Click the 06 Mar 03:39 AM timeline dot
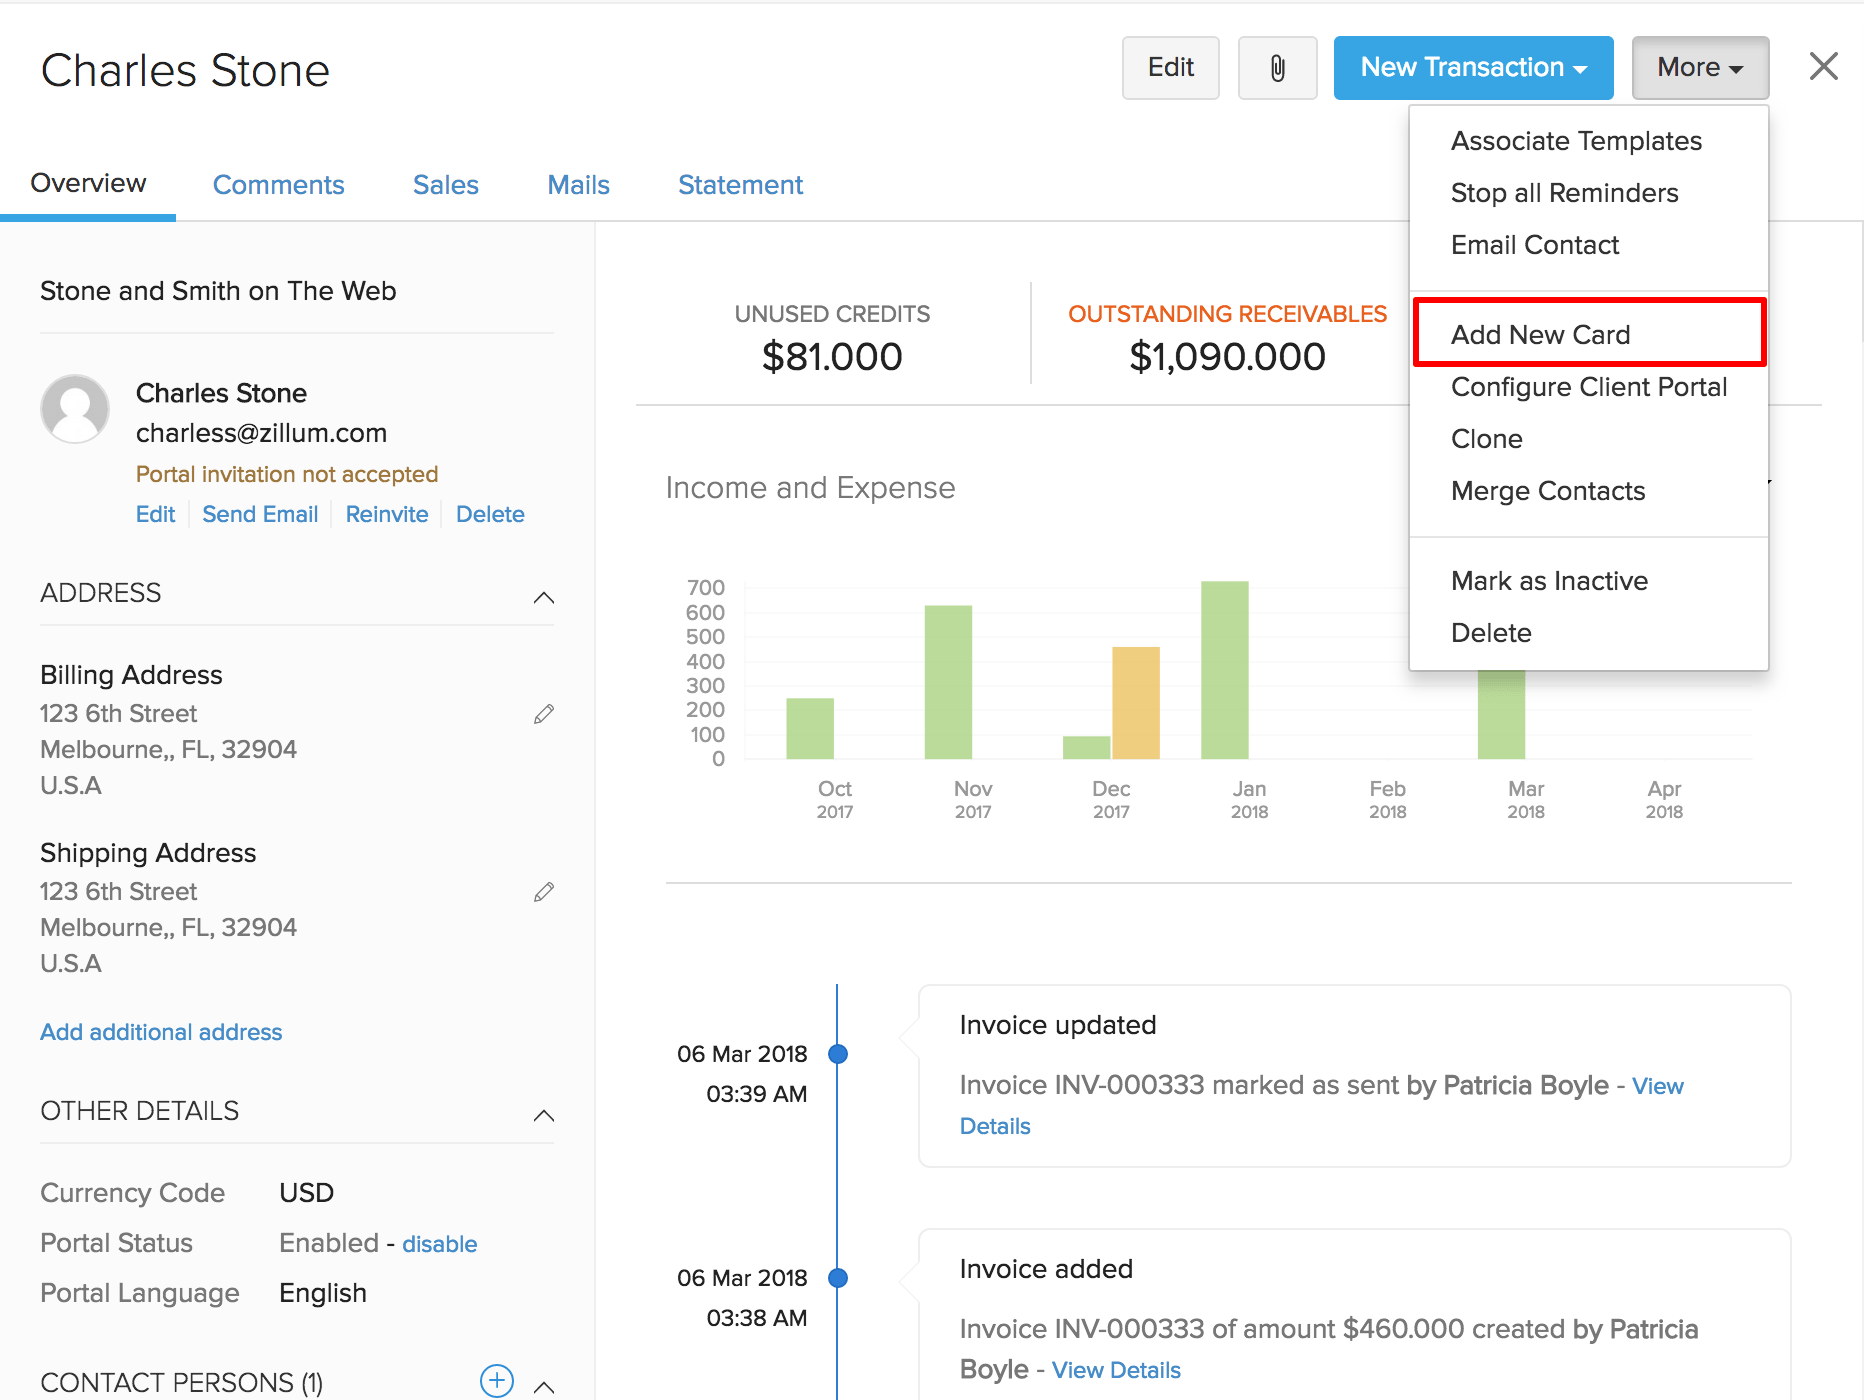Image resolution: width=1864 pixels, height=1400 pixels. 838,1054
